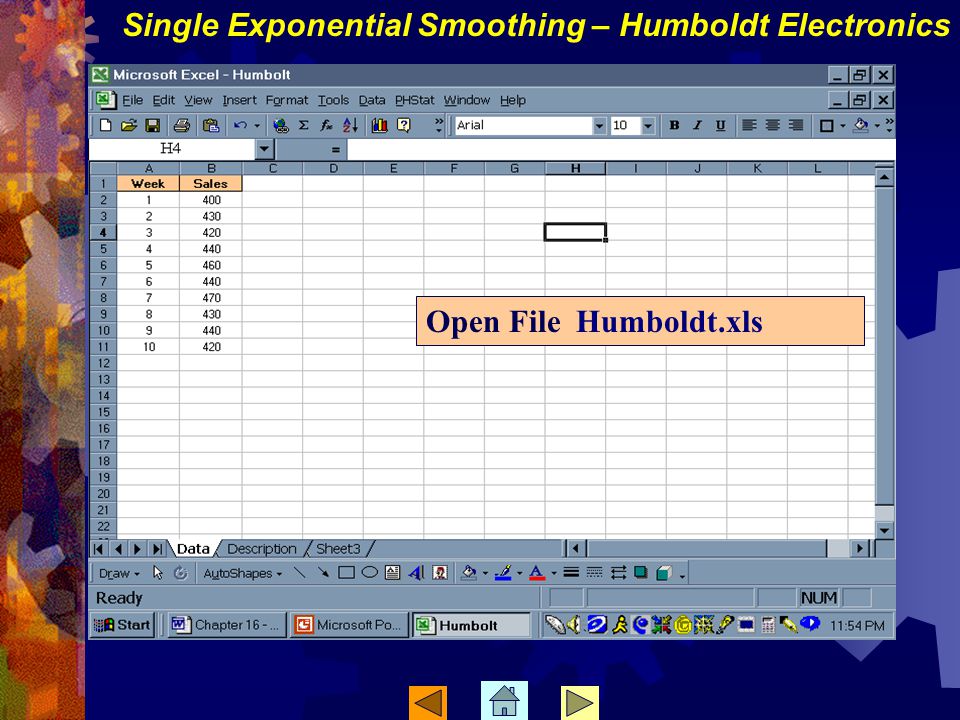Click the Insert Hyperlink globe icon
Viewport: 960px width, 720px height.
(281, 126)
